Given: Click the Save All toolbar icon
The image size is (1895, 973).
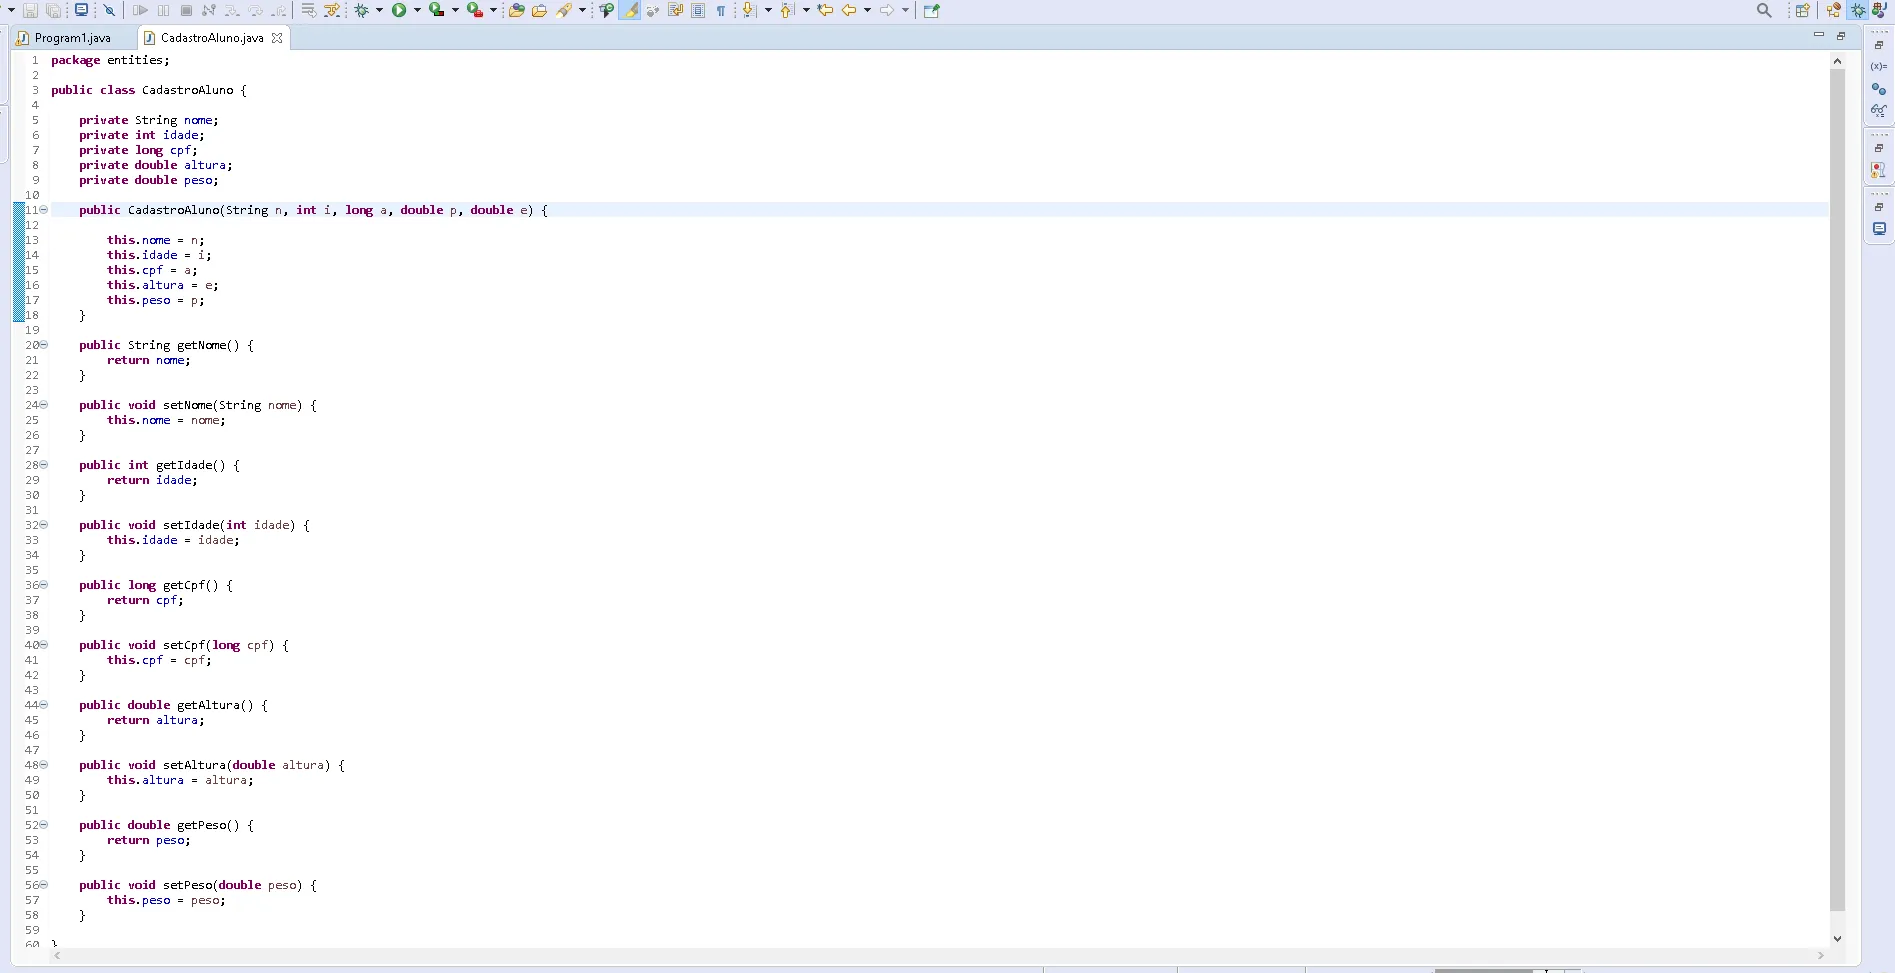Looking at the screenshot, I should pyautogui.click(x=54, y=11).
